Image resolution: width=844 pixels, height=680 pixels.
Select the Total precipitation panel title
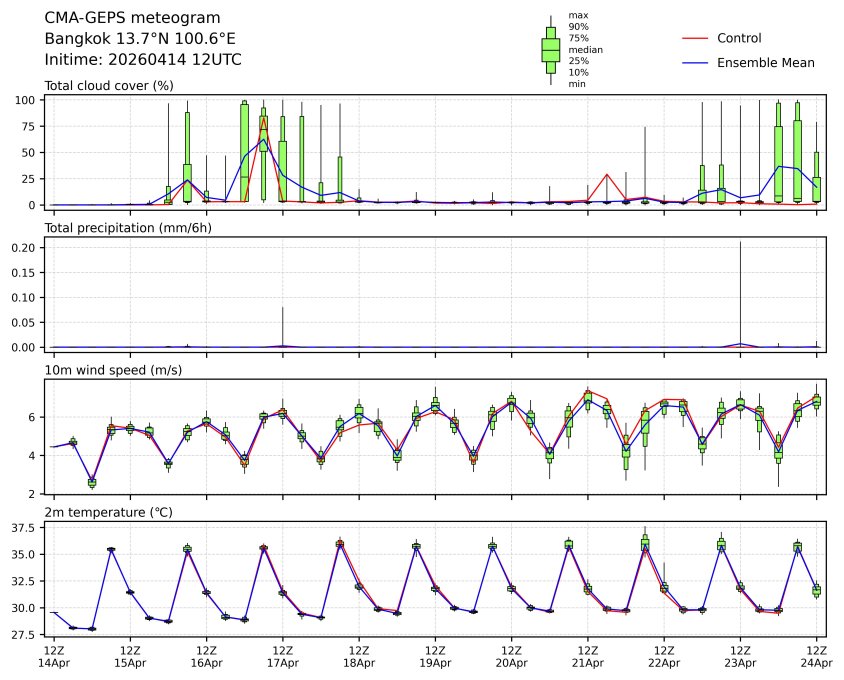[128, 228]
